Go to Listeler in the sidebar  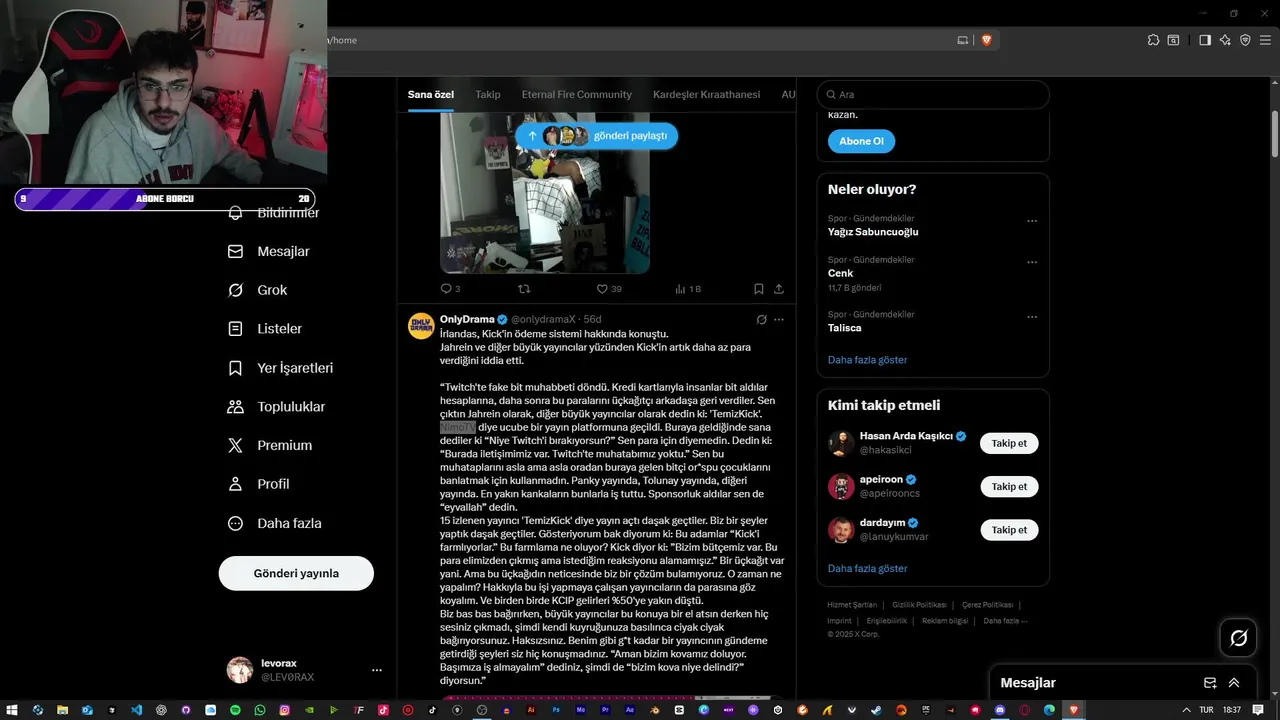click(265, 329)
